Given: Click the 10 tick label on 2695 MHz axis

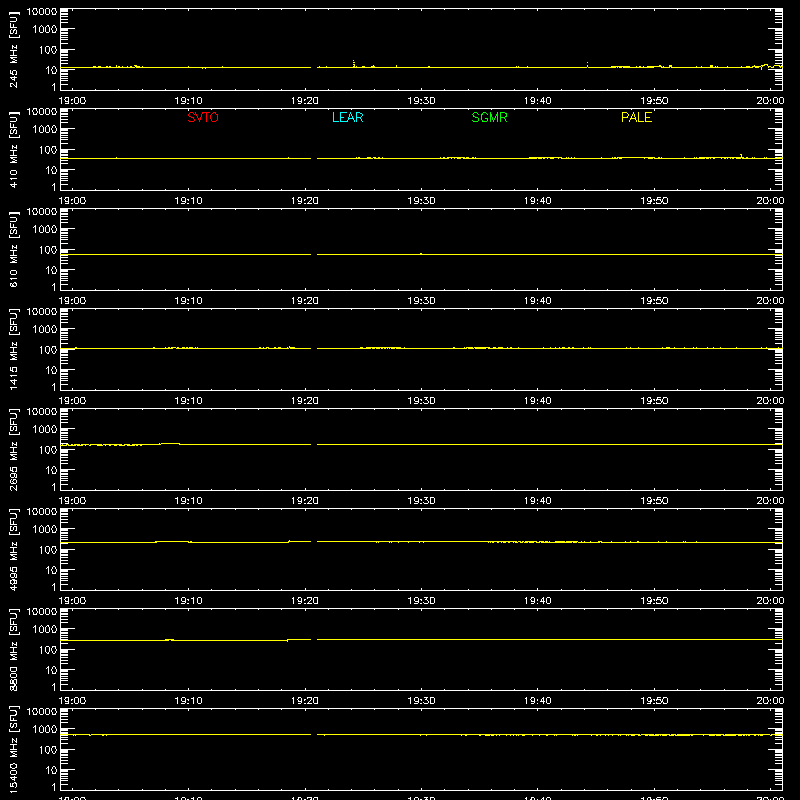Looking at the screenshot, I should pyautogui.click(x=51, y=470).
